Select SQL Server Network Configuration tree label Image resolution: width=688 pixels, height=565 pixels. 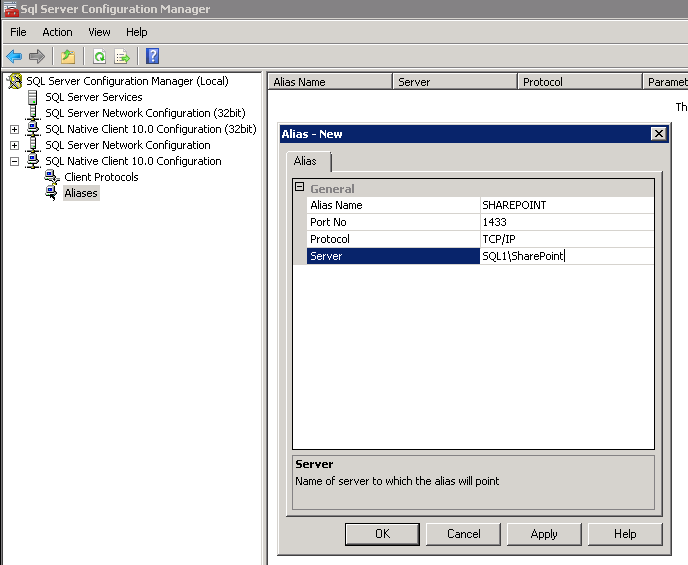128,145
